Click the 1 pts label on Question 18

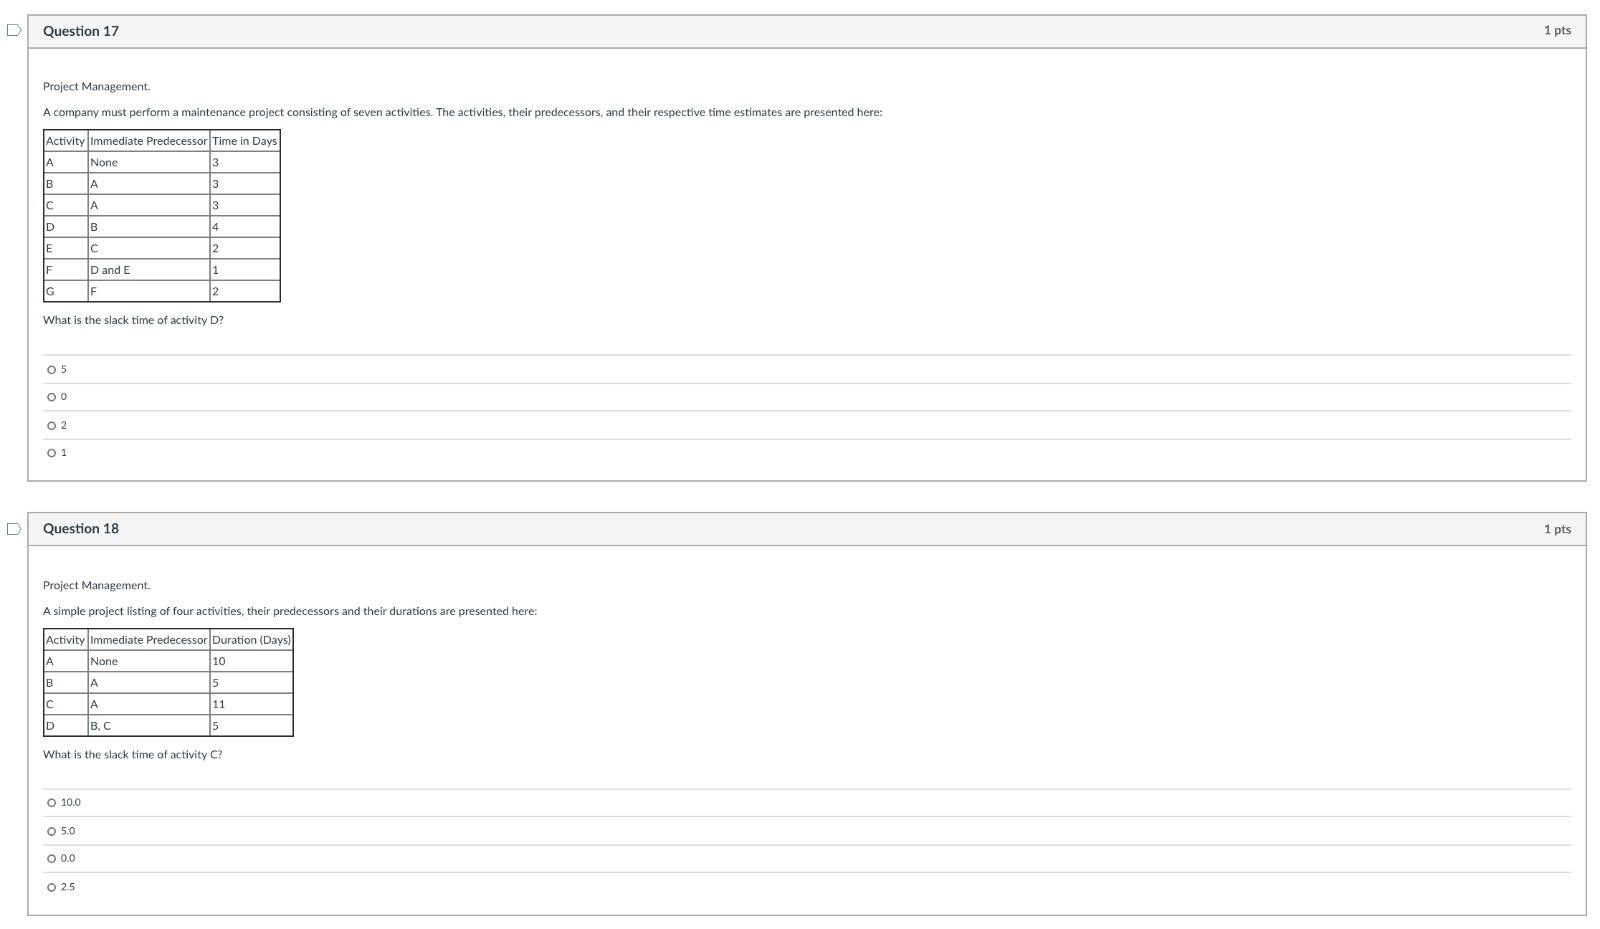click(1557, 528)
